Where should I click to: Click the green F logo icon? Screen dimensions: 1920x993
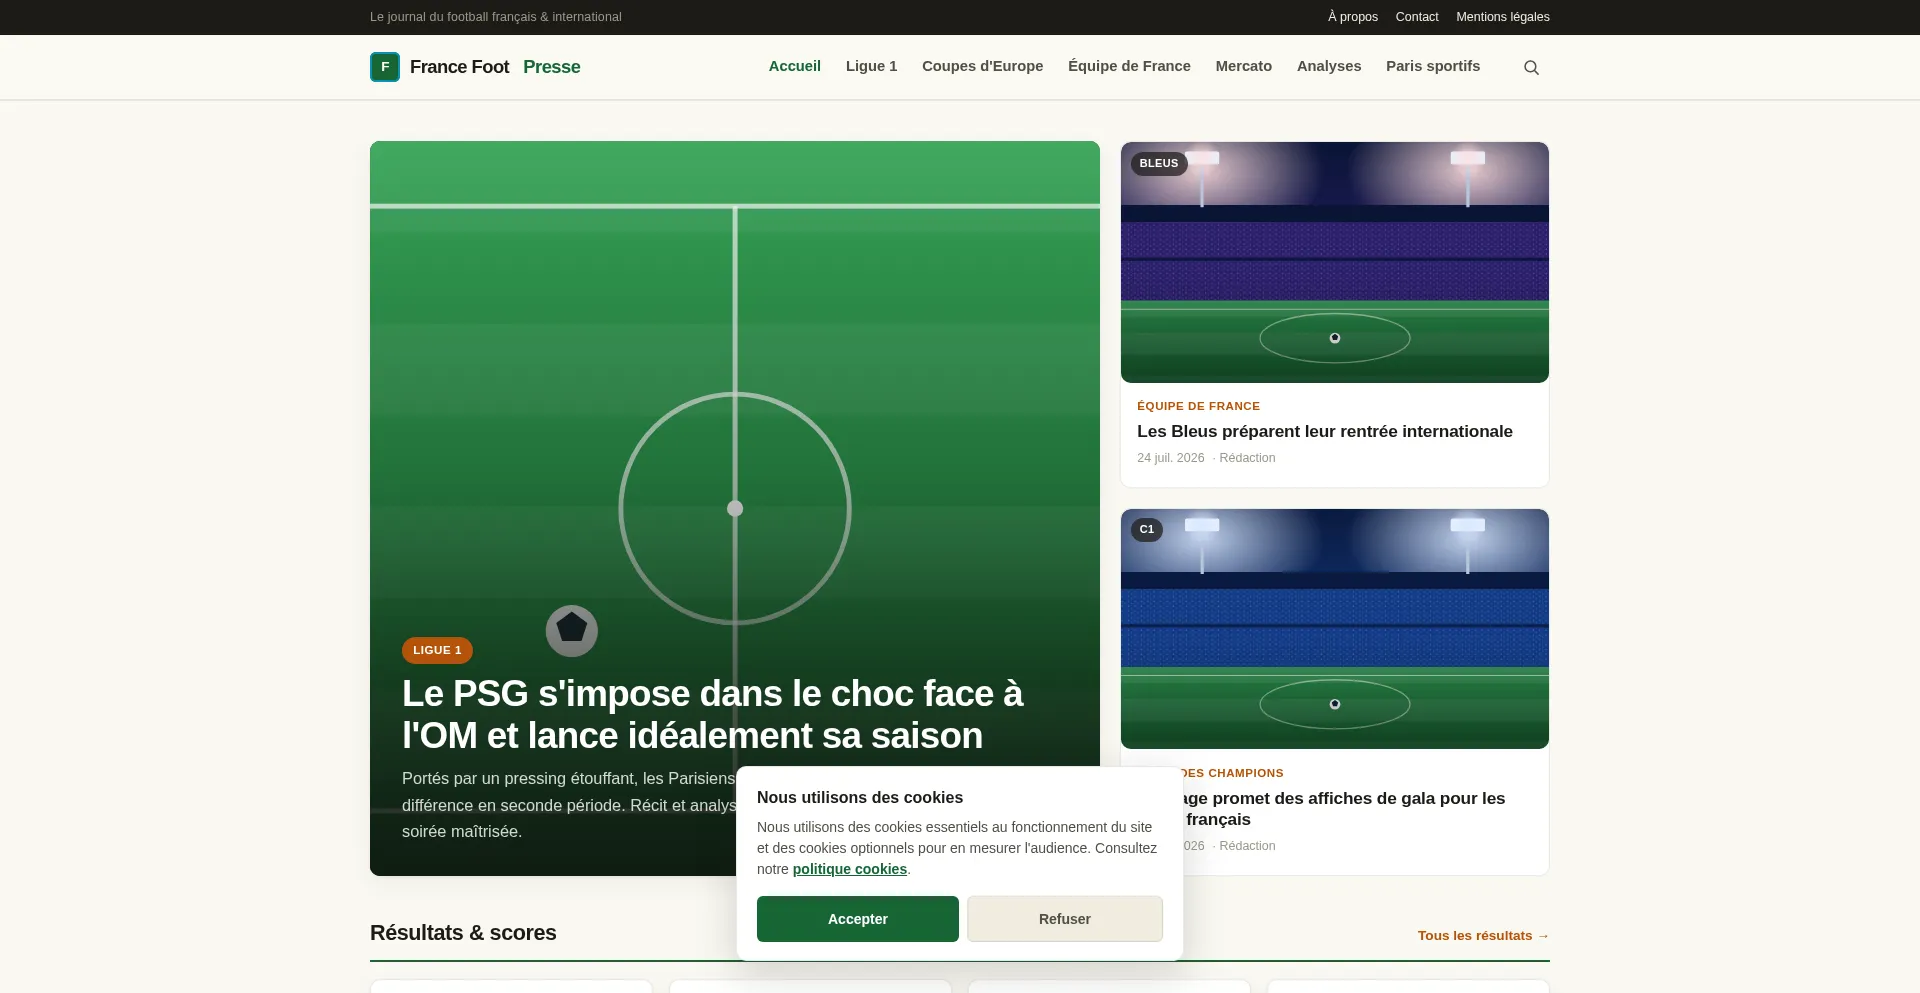pyautogui.click(x=385, y=67)
